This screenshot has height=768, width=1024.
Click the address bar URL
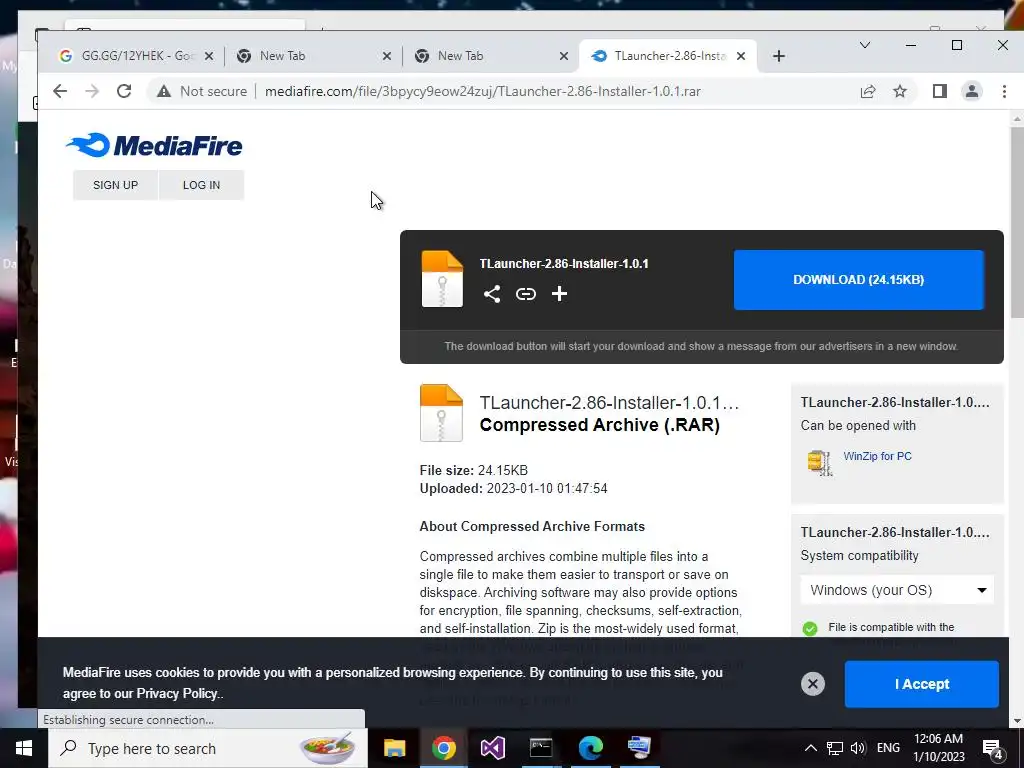[483, 91]
